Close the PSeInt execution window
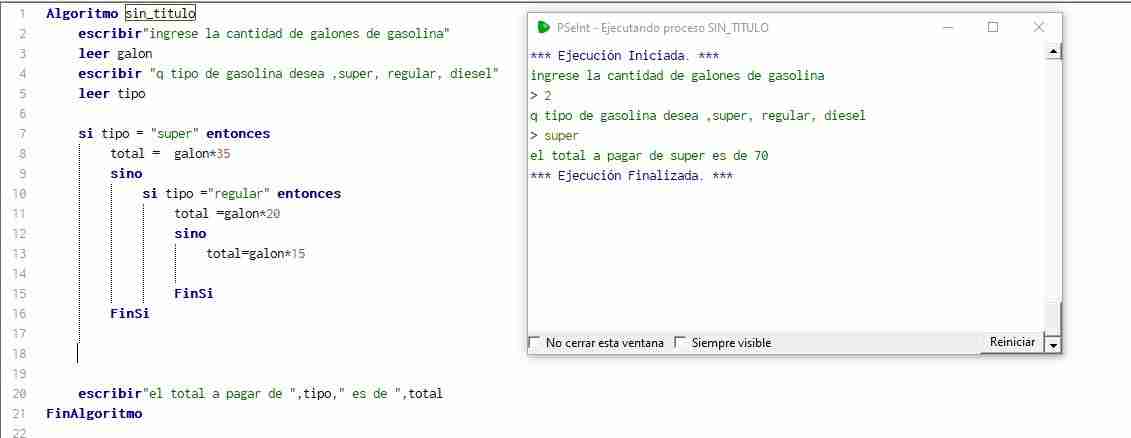This screenshot has height=438, width=1131. 1038,27
